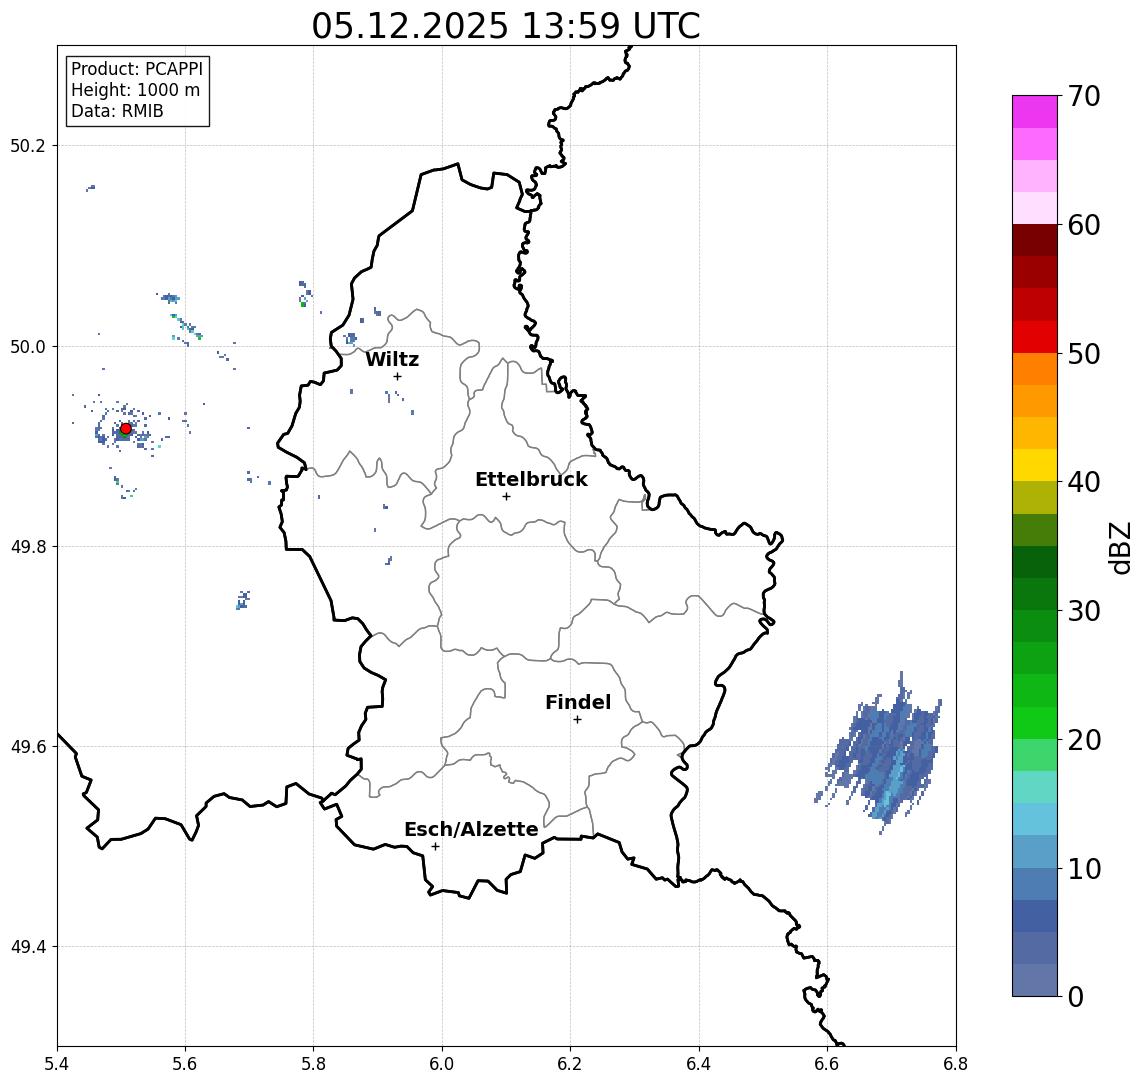Click the Esch/Alzette city label
The height and width of the screenshot is (1084, 1145).
pos(471,829)
